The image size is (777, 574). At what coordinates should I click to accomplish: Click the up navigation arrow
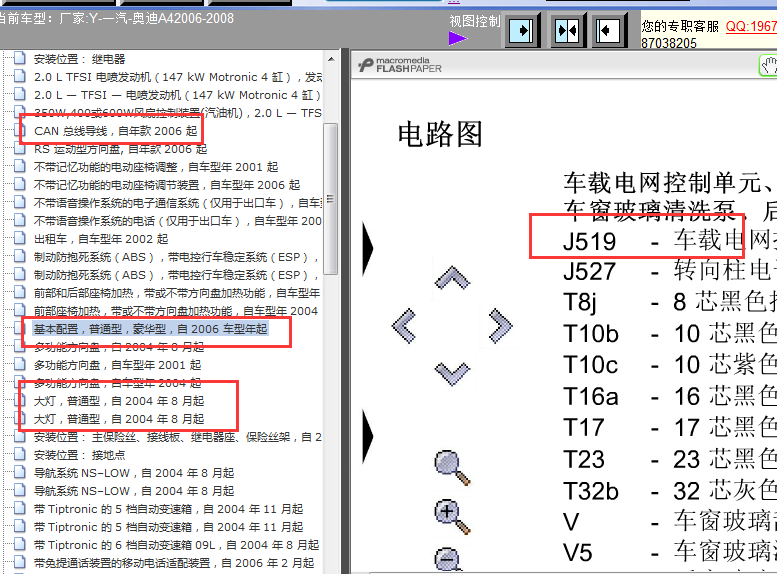click(452, 278)
